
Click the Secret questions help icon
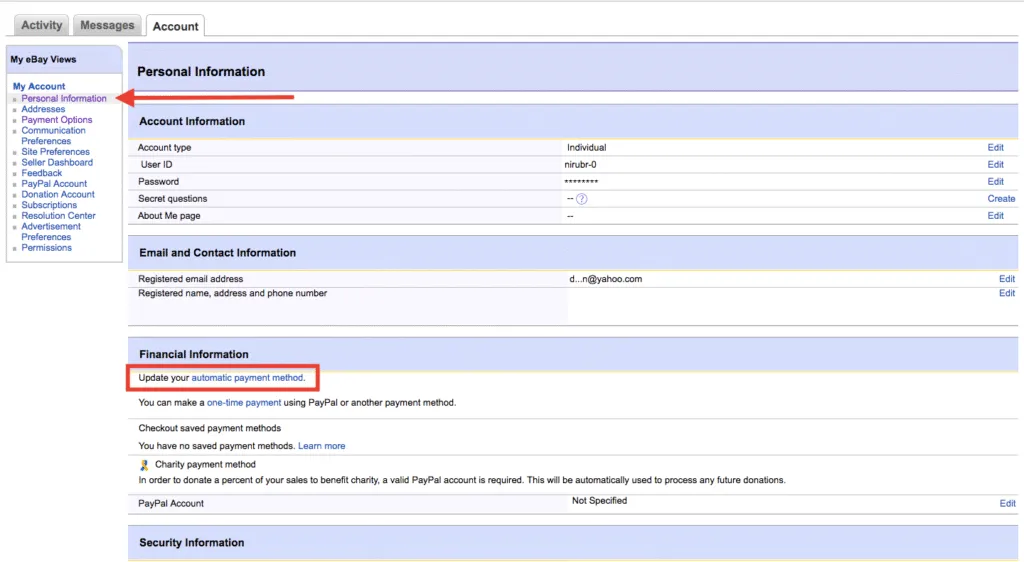coord(582,199)
